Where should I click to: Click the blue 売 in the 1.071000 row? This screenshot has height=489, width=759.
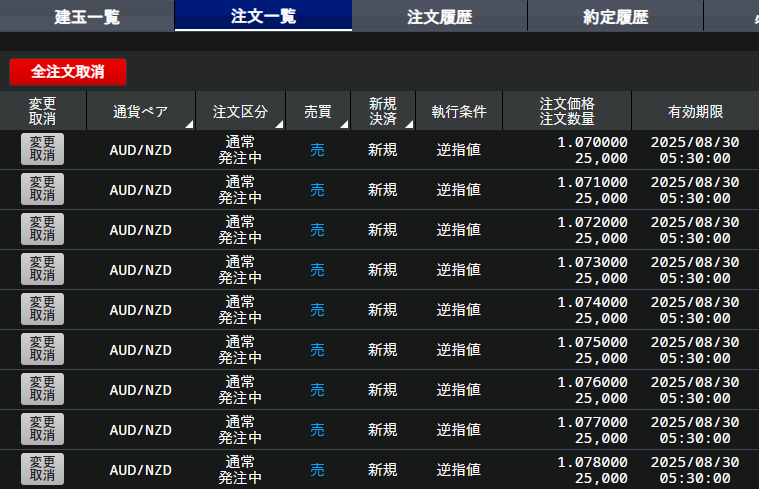[x=317, y=190]
